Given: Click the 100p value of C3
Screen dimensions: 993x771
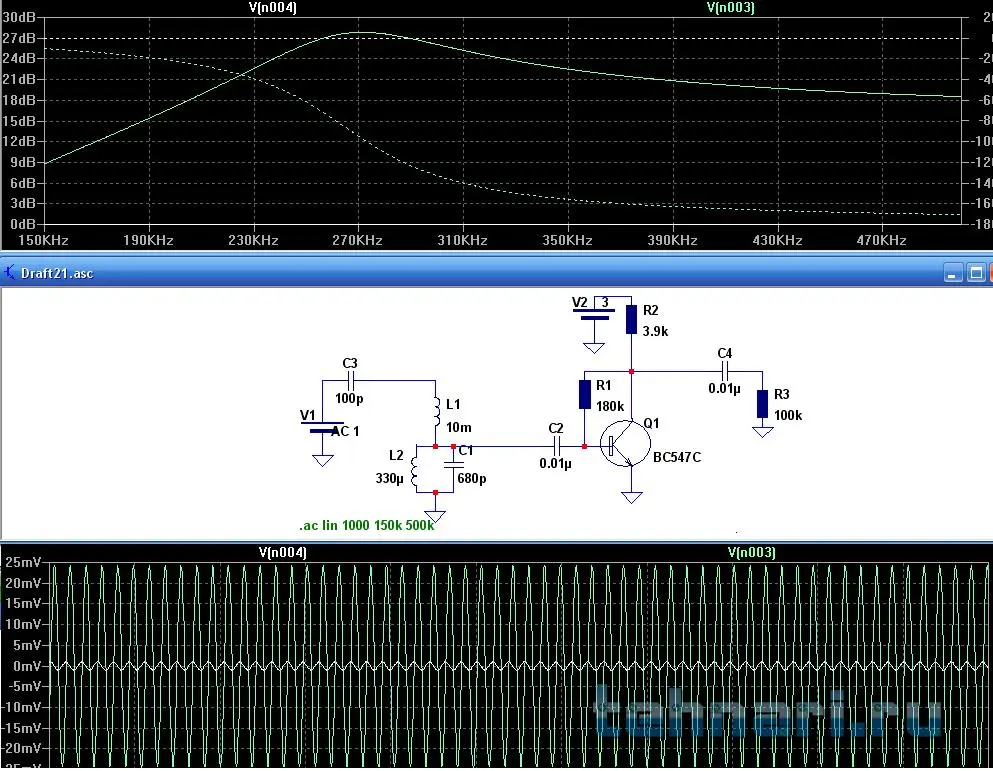Looking at the screenshot, I should point(349,398).
